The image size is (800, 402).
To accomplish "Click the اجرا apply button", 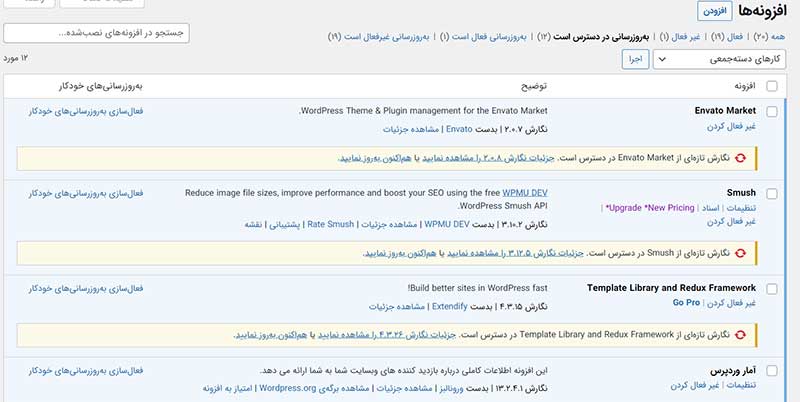I will (x=635, y=59).
